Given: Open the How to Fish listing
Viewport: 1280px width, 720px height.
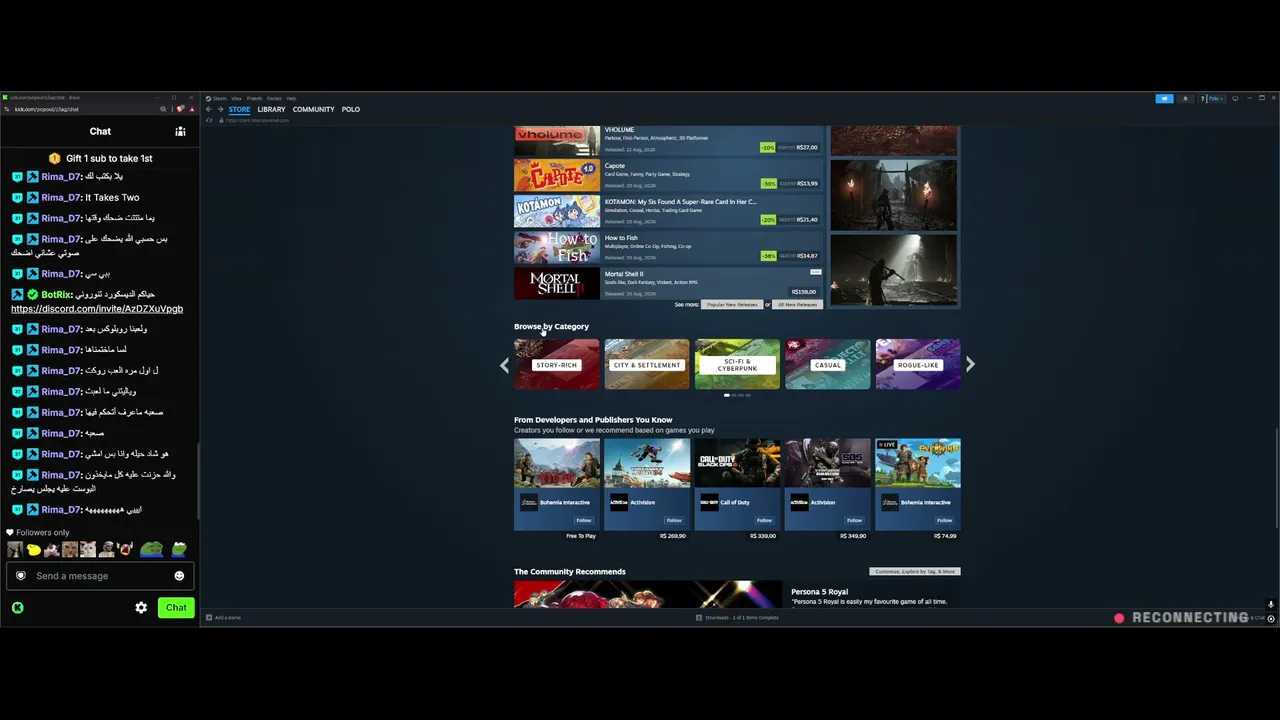Looking at the screenshot, I should (x=668, y=247).
